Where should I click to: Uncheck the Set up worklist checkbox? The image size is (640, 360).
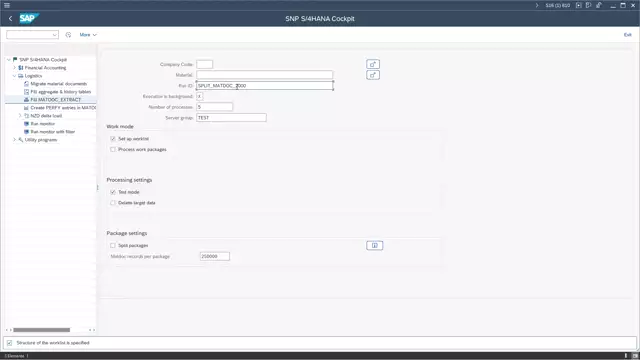click(113, 139)
